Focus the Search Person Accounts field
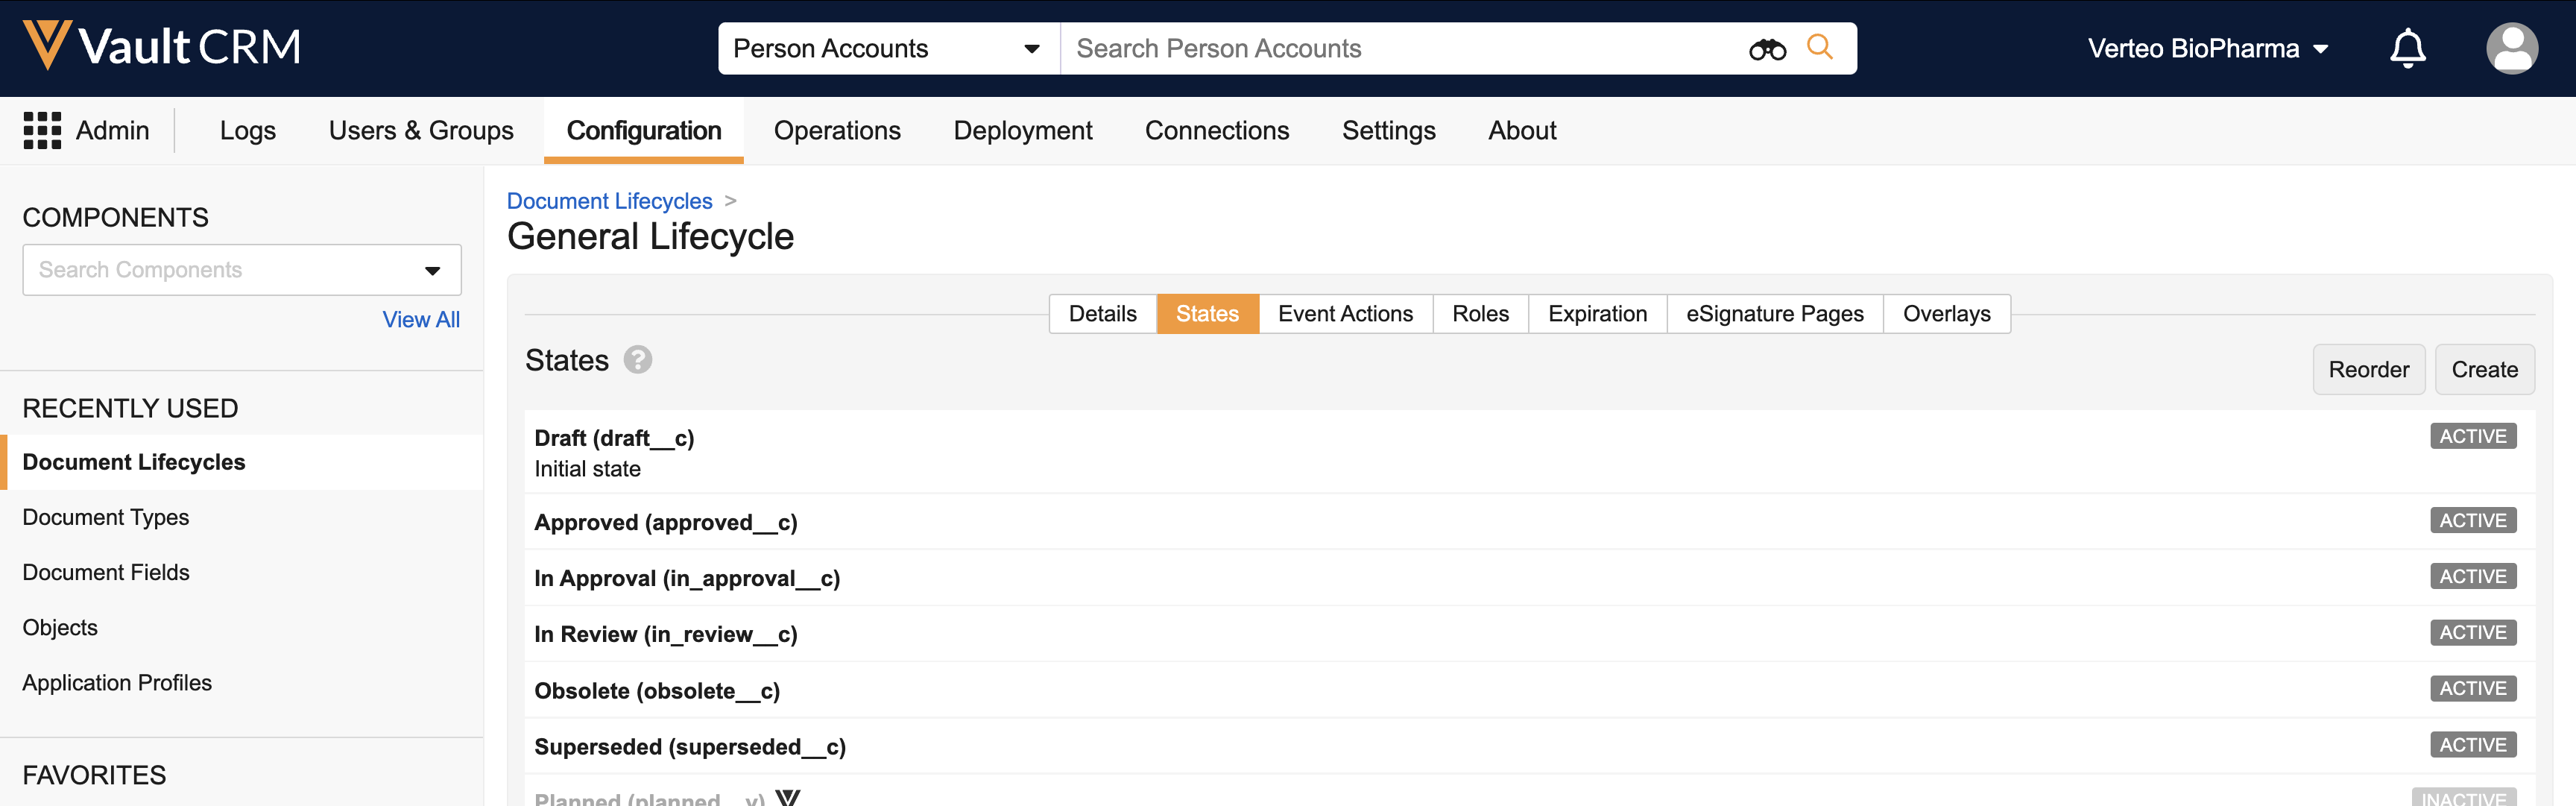Viewport: 2576px width, 806px height. (x=1400, y=49)
